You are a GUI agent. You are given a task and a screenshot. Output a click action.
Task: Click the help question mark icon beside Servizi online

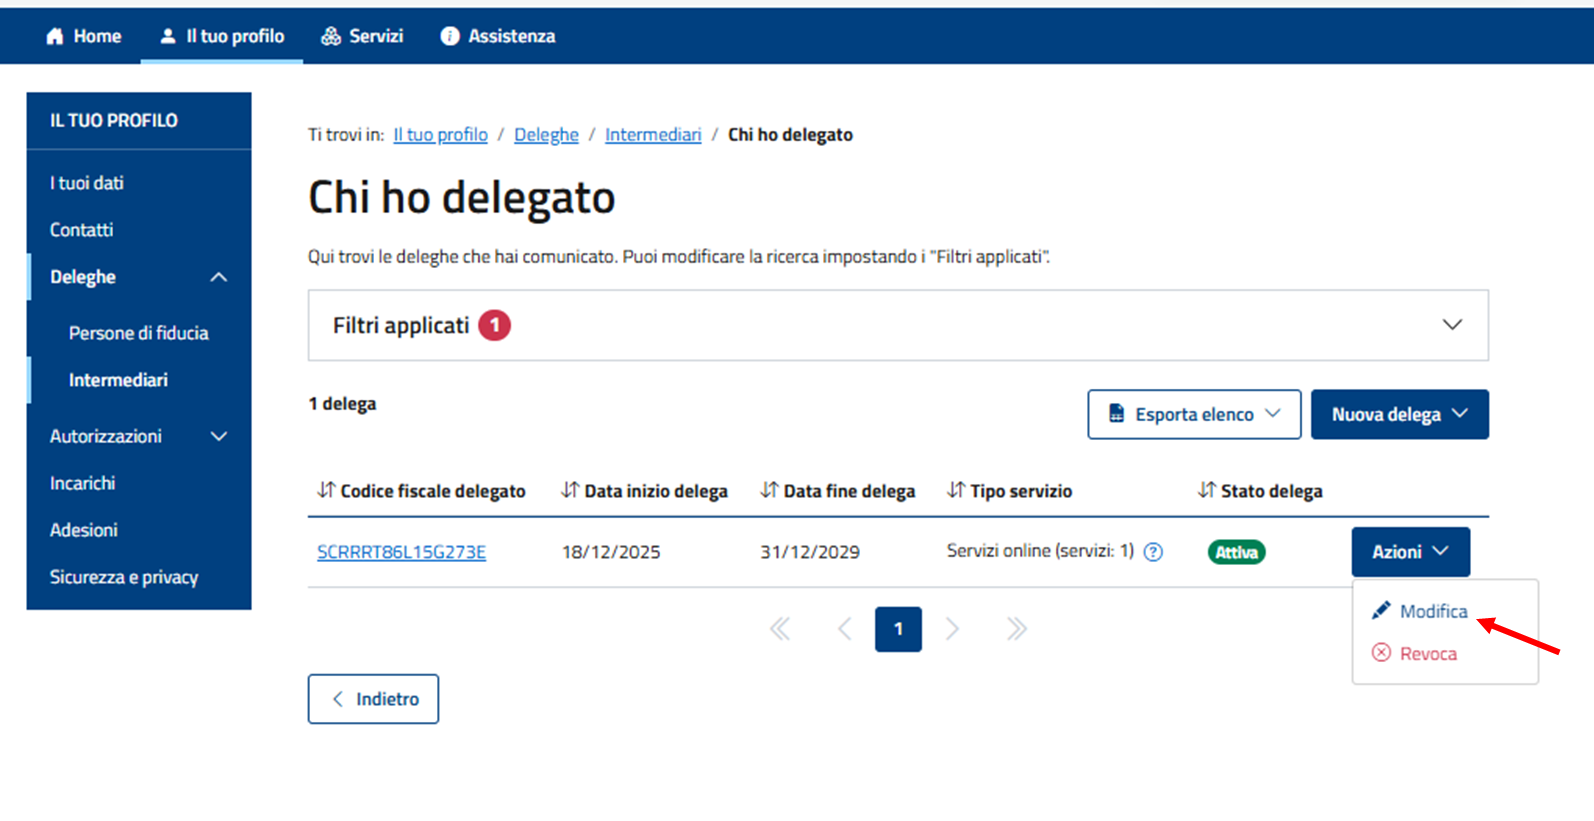point(1153,552)
